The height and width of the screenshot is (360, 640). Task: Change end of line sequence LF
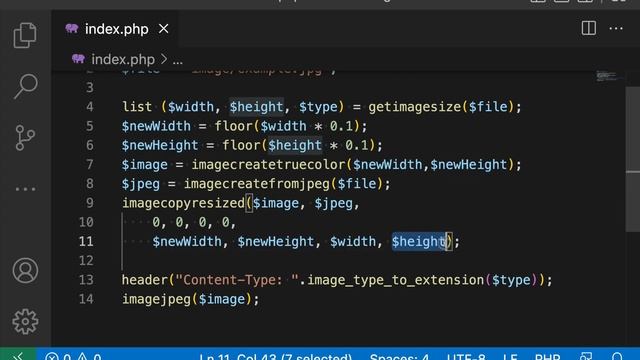click(x=510, y=356)
